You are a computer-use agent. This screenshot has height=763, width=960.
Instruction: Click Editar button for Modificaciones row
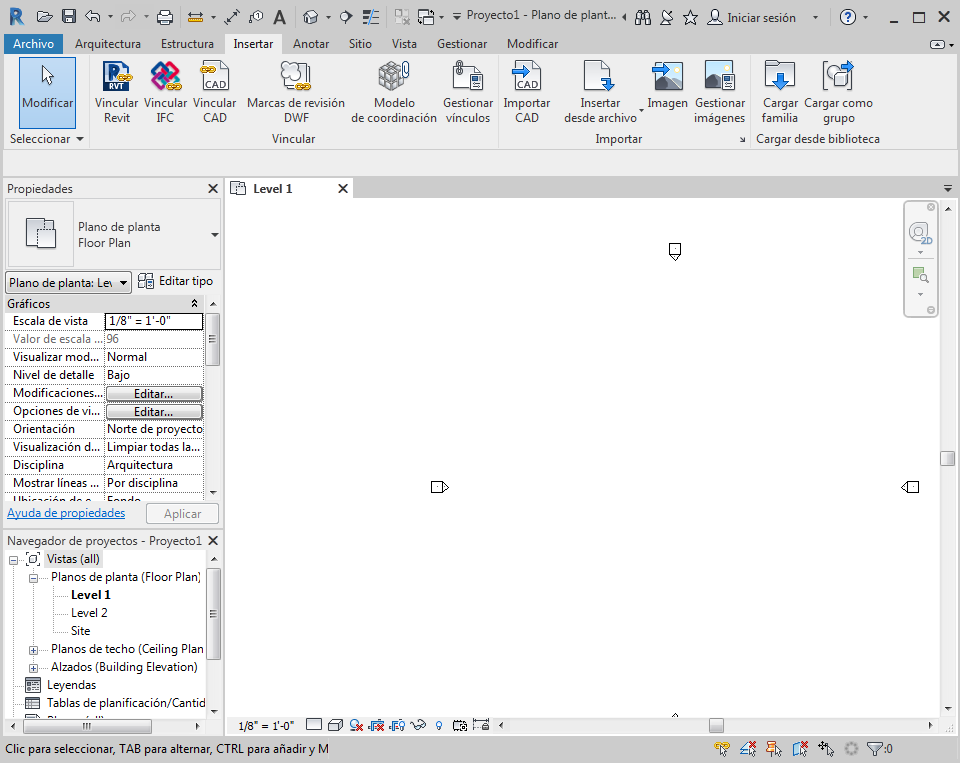(x=154, y=394)
